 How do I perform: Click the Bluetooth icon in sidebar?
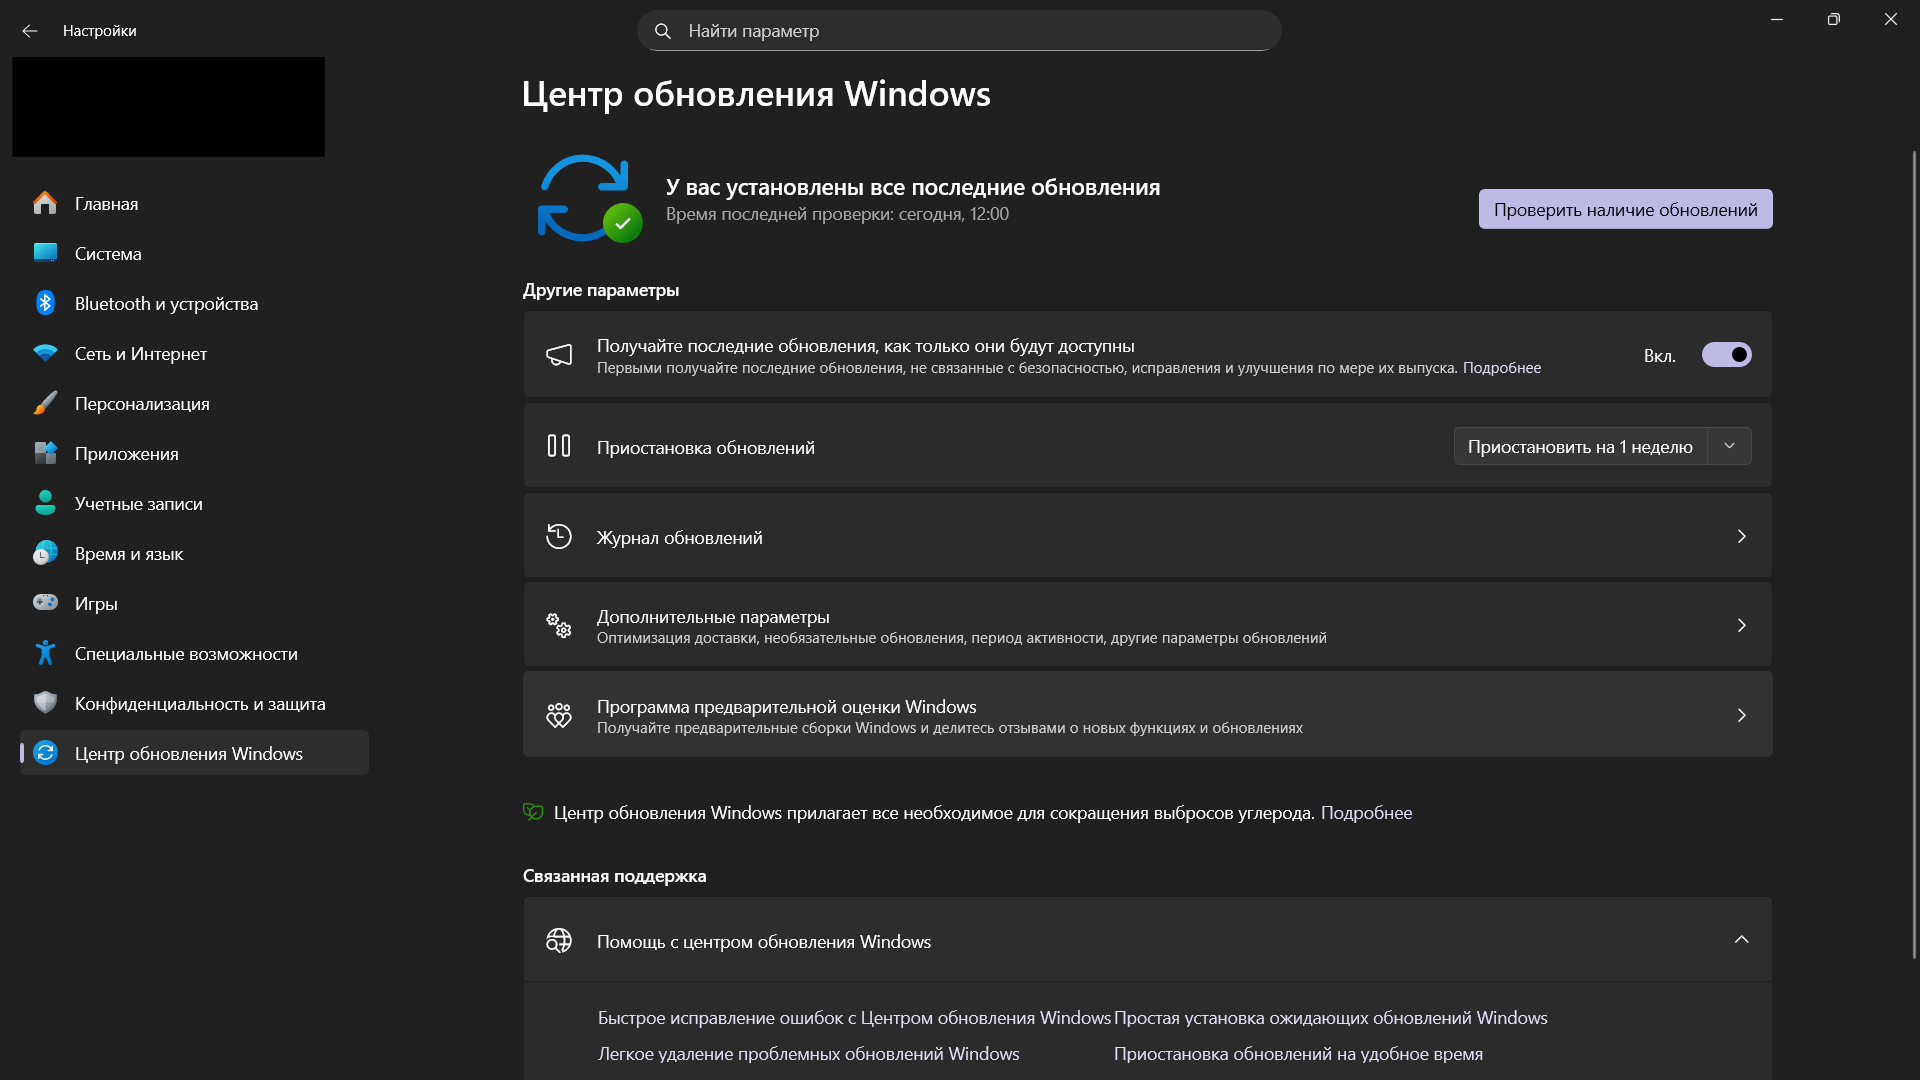45,303
